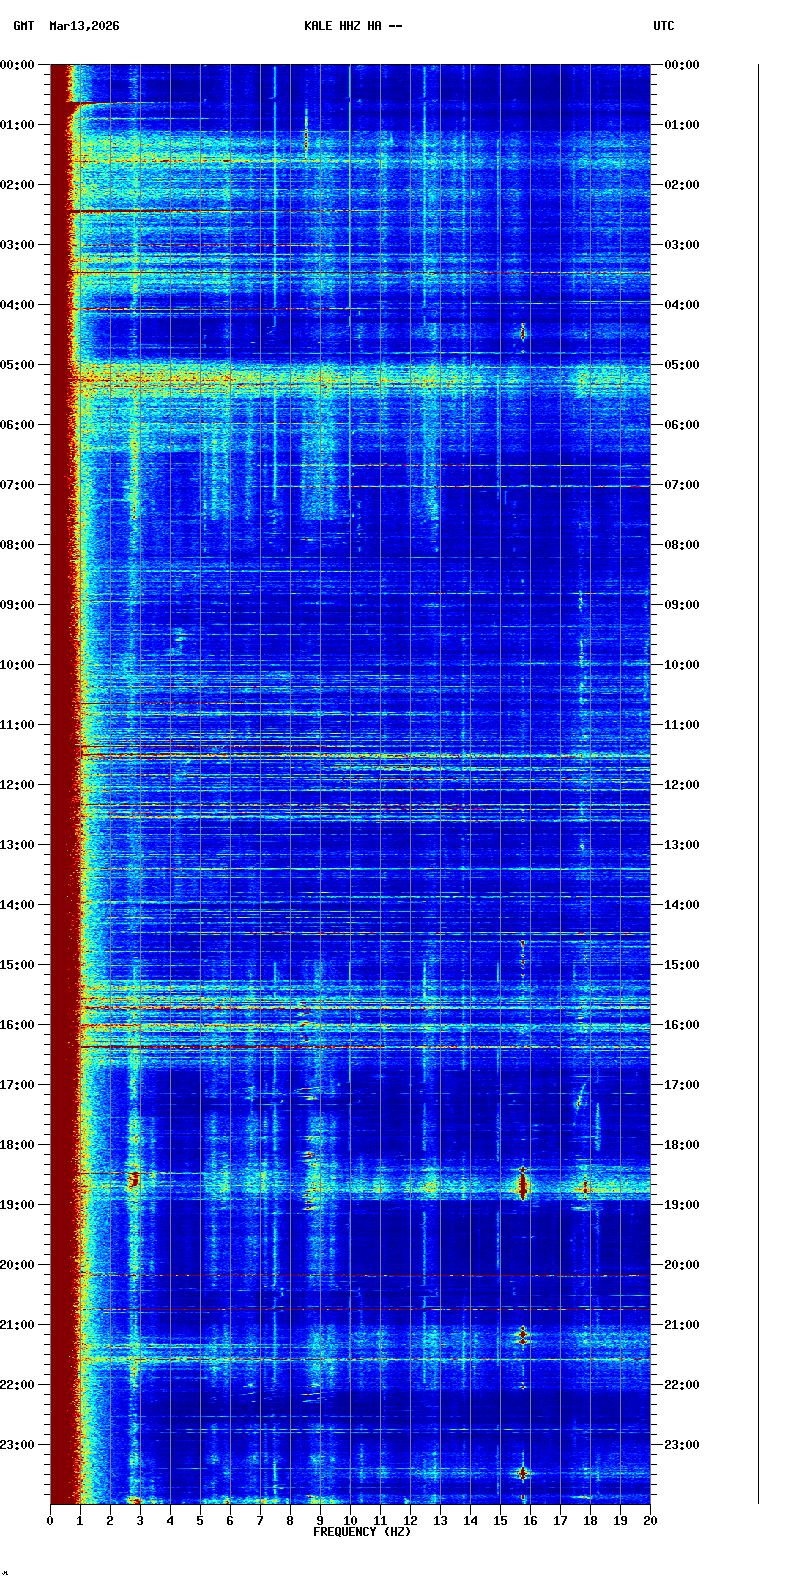Select the KALE HHZ HA station title
802x1584 pixels.
[x=353, y=26]
